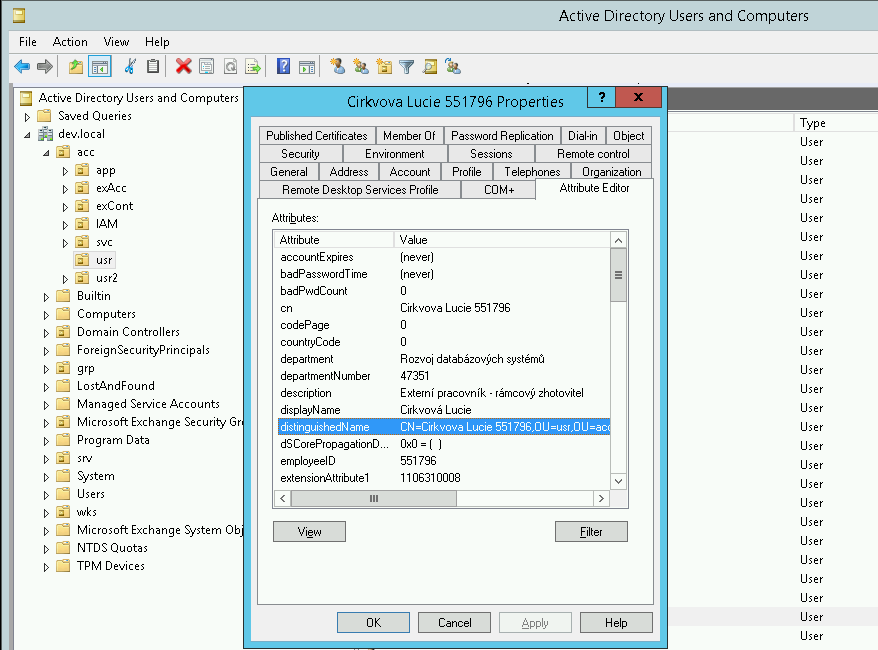Click the dialog's question mark help button
The image size is (878, 650).
point(601,97)
